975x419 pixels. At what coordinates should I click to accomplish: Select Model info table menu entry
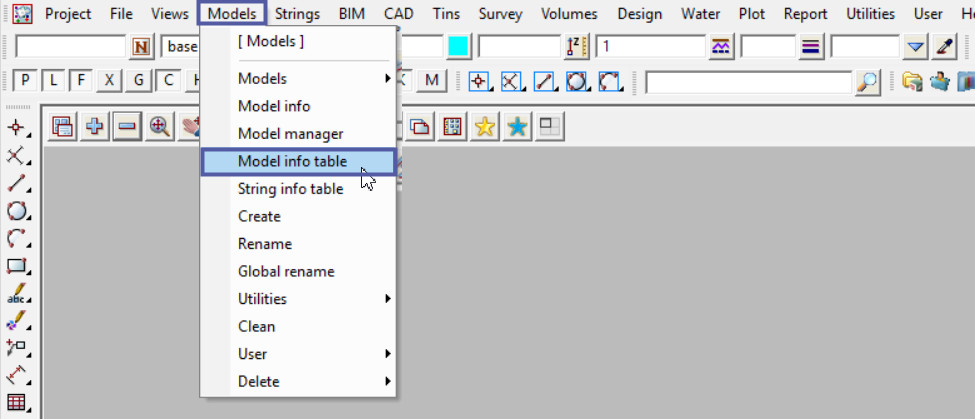(x=292, y=161)
